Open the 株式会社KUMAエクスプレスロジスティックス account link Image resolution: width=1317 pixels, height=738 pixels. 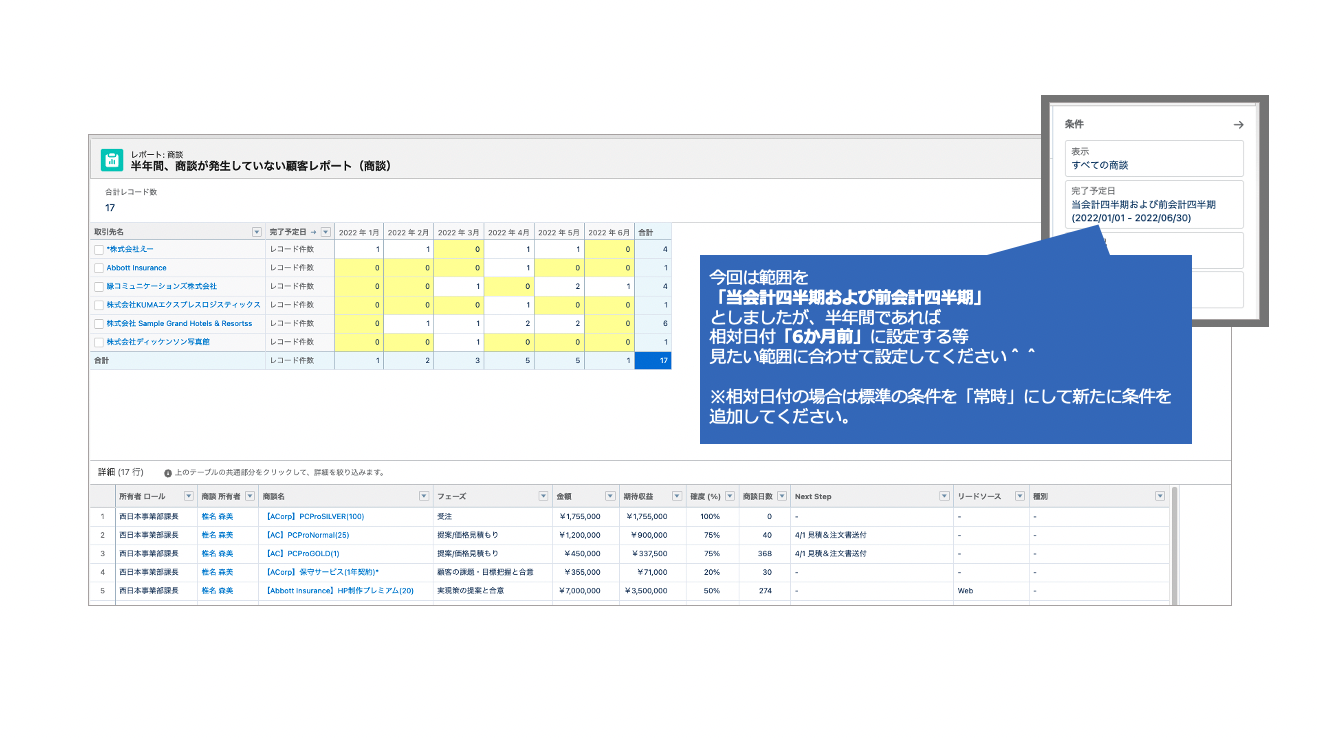[183, 305]
